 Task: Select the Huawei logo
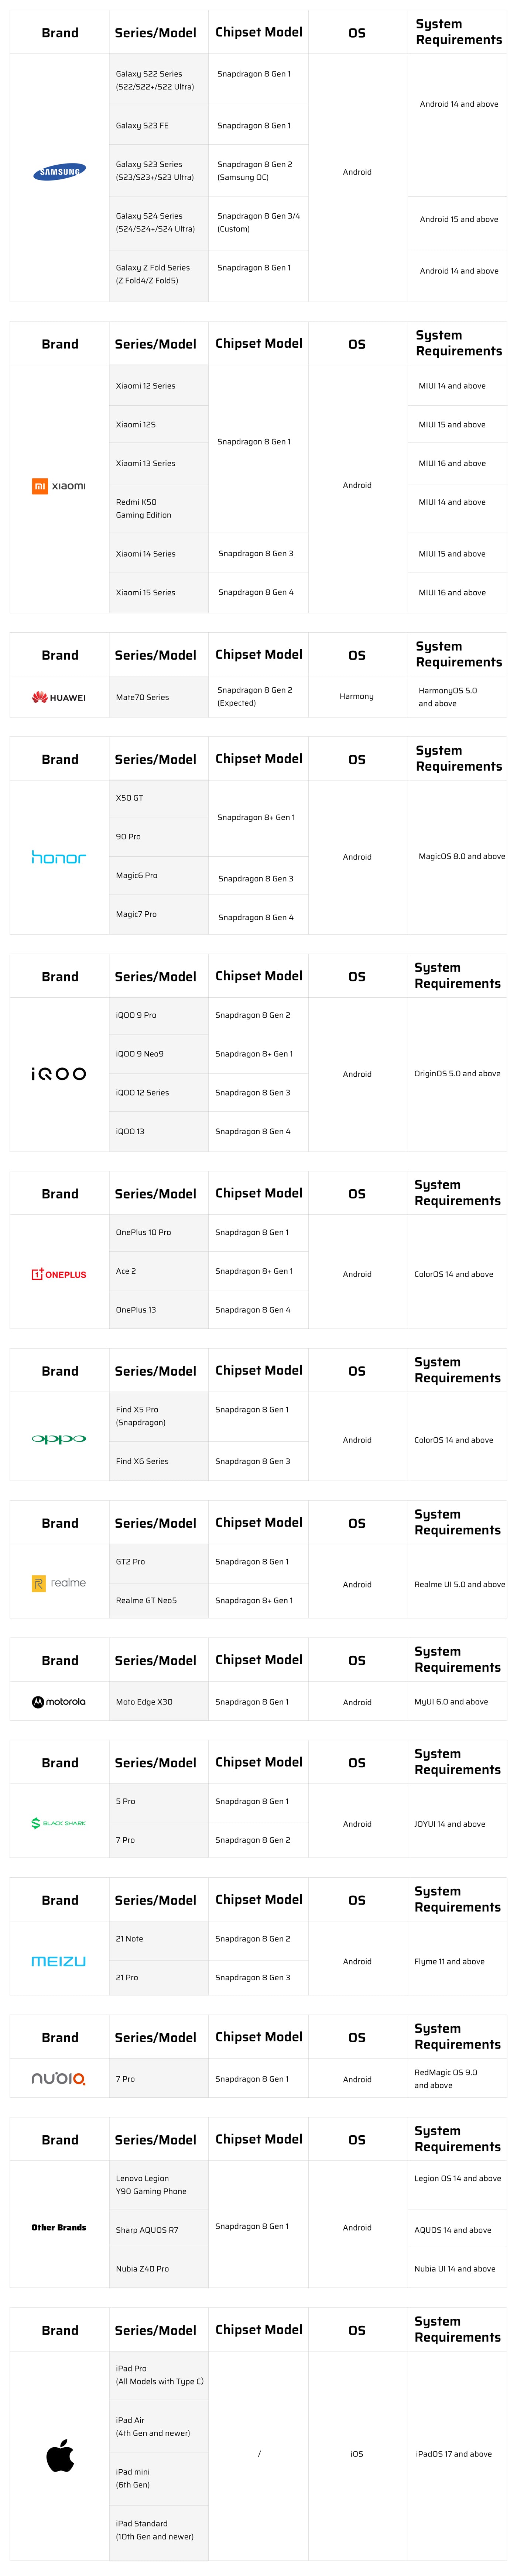59,697
